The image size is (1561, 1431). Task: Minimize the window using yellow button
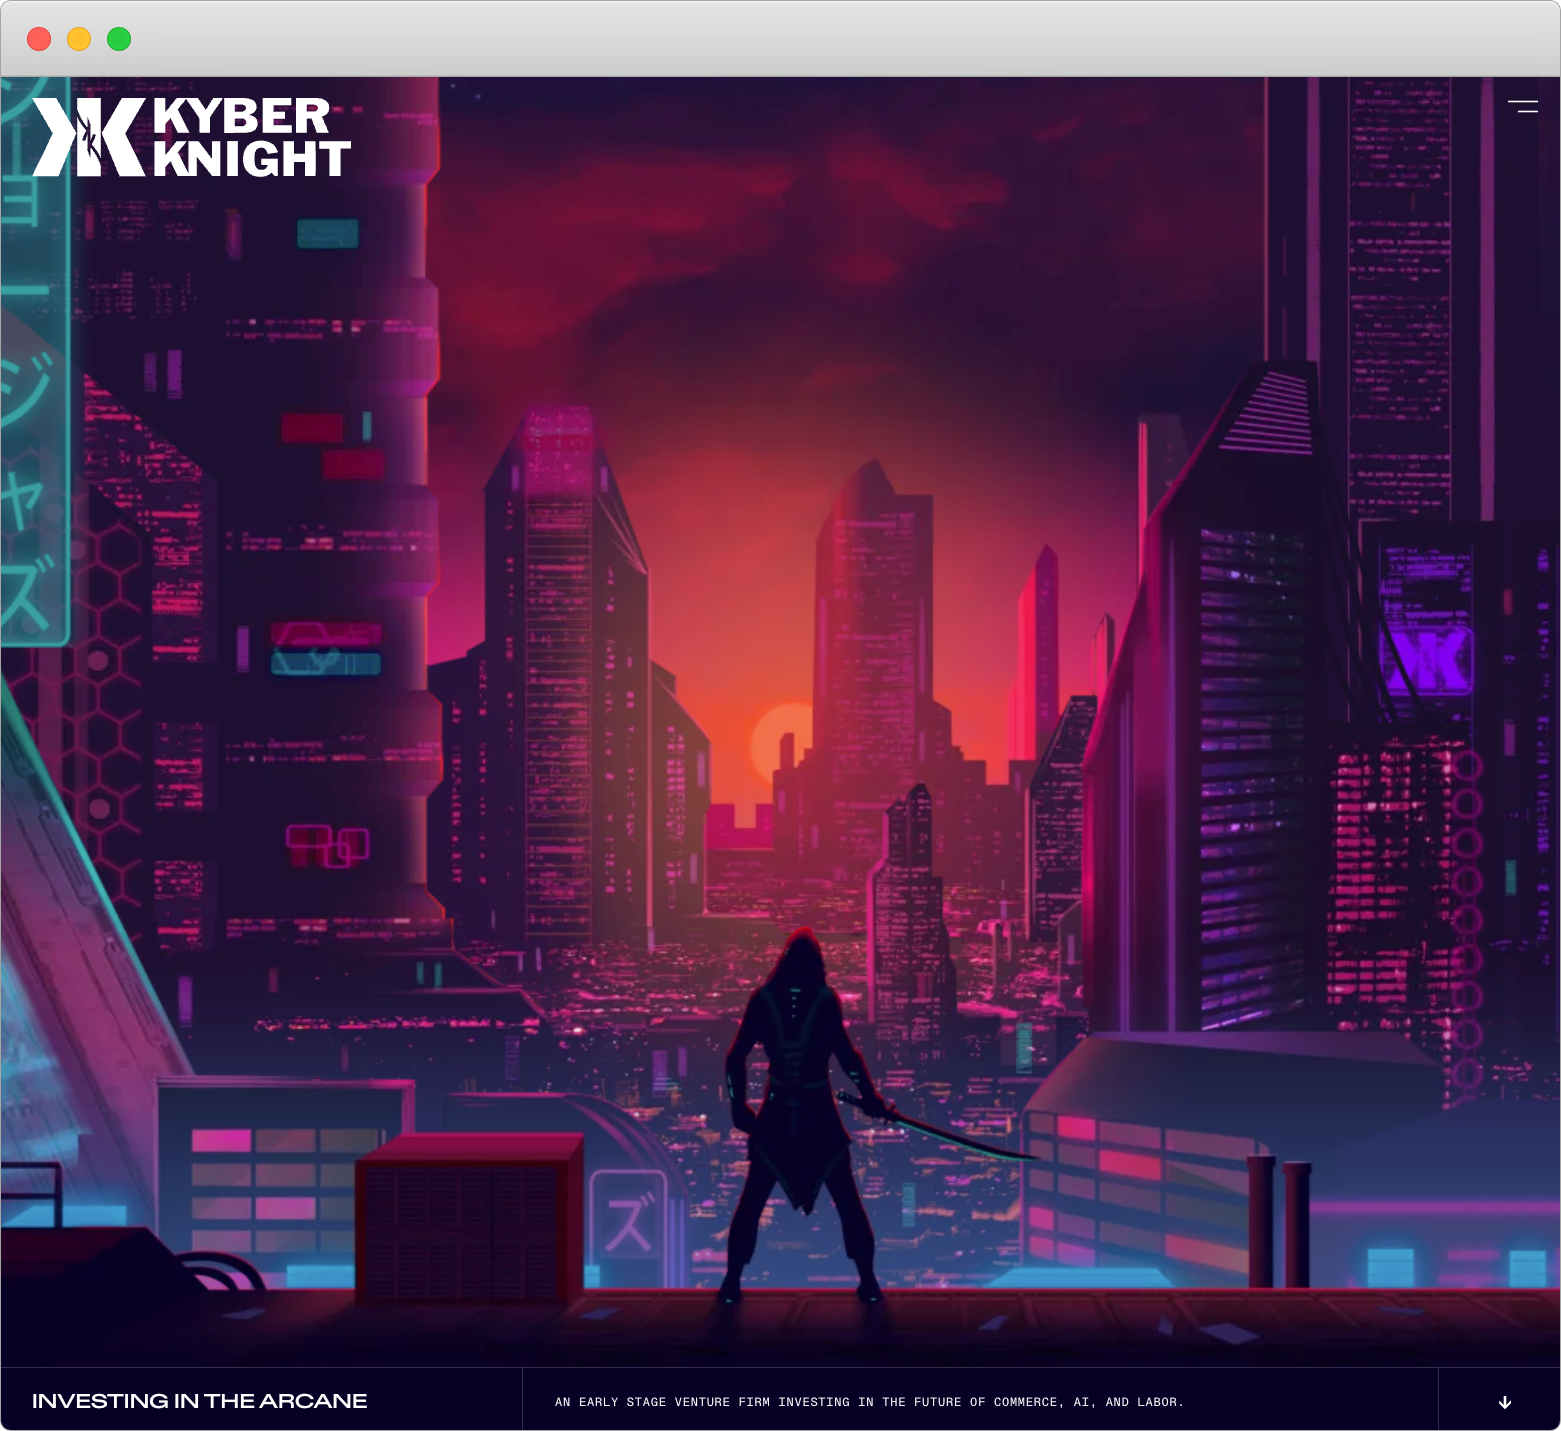[79, 39]
